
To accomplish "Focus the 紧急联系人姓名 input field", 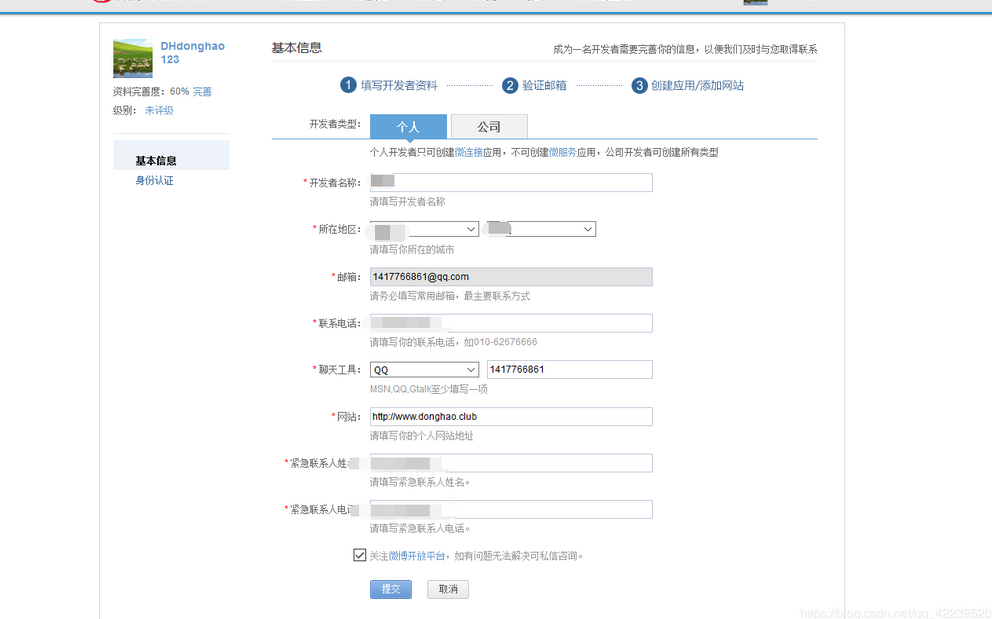I will (x=511, y=463).
